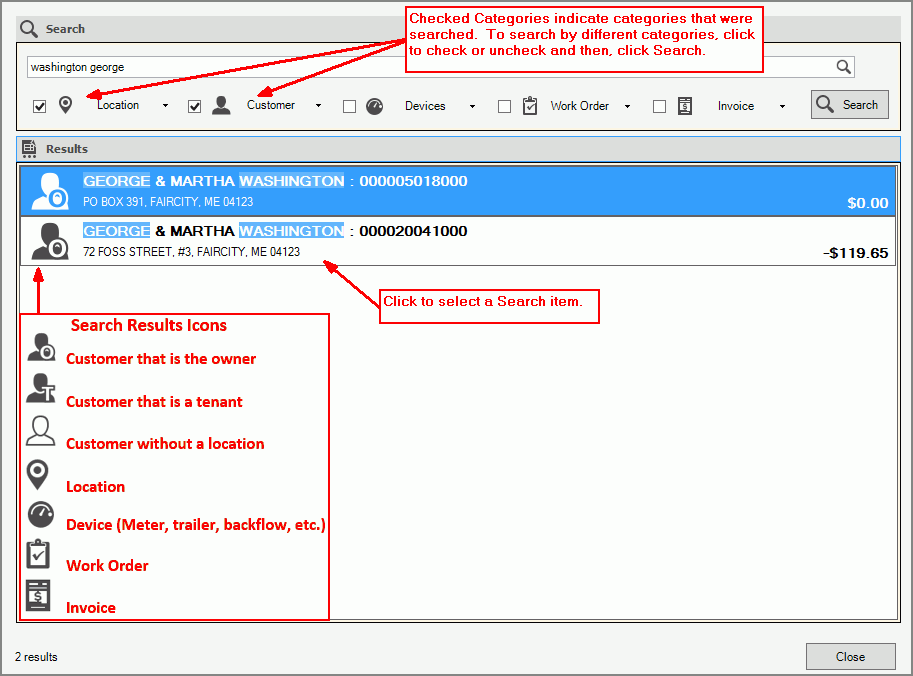Open the Customer dropdown arrow

pos(319,106)
